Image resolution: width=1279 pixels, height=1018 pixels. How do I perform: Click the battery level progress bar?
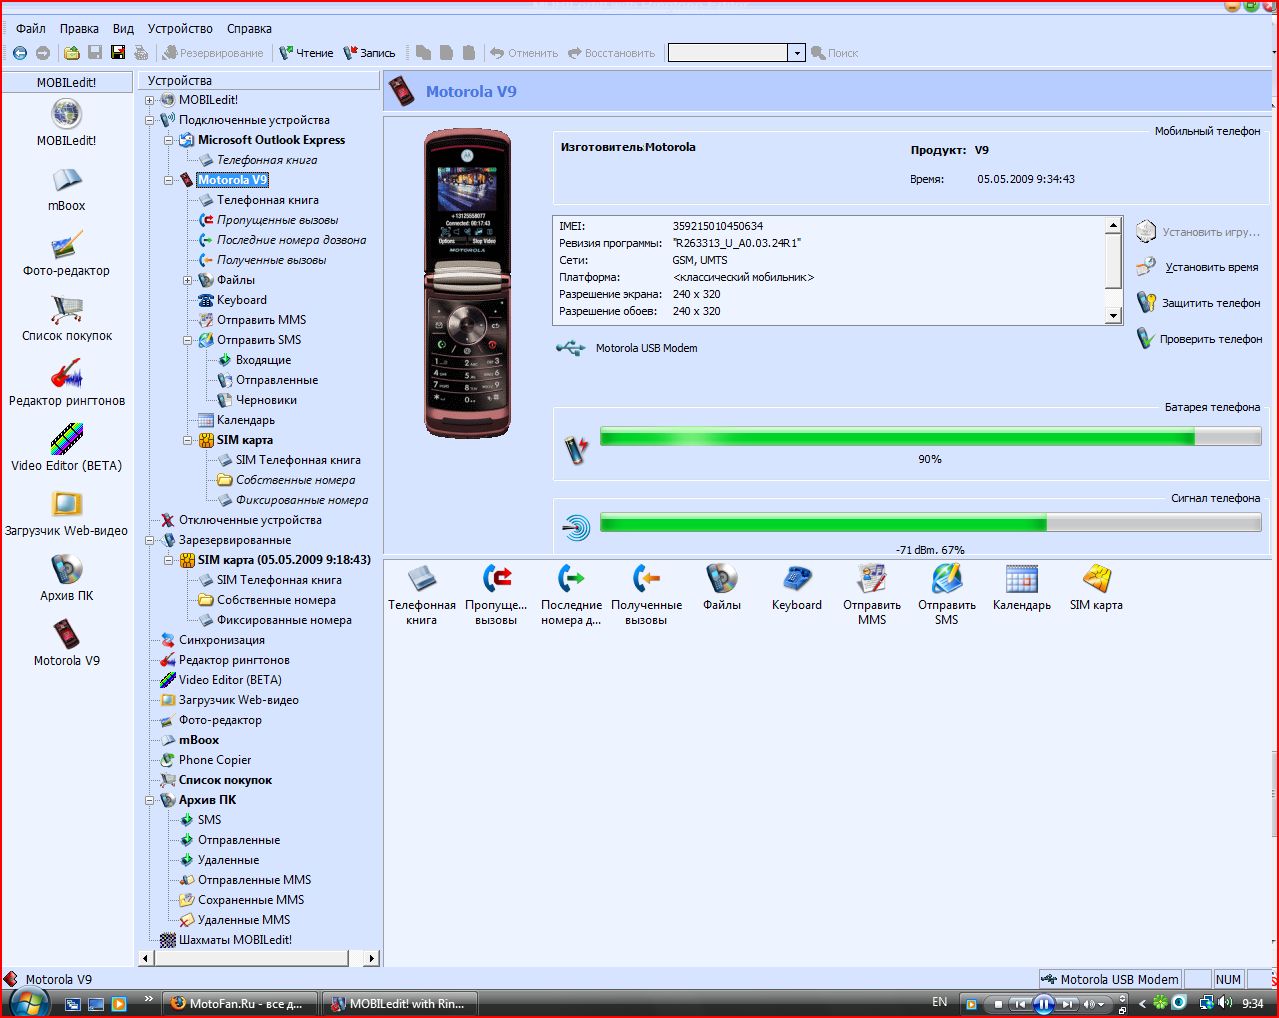pos(930,436)
